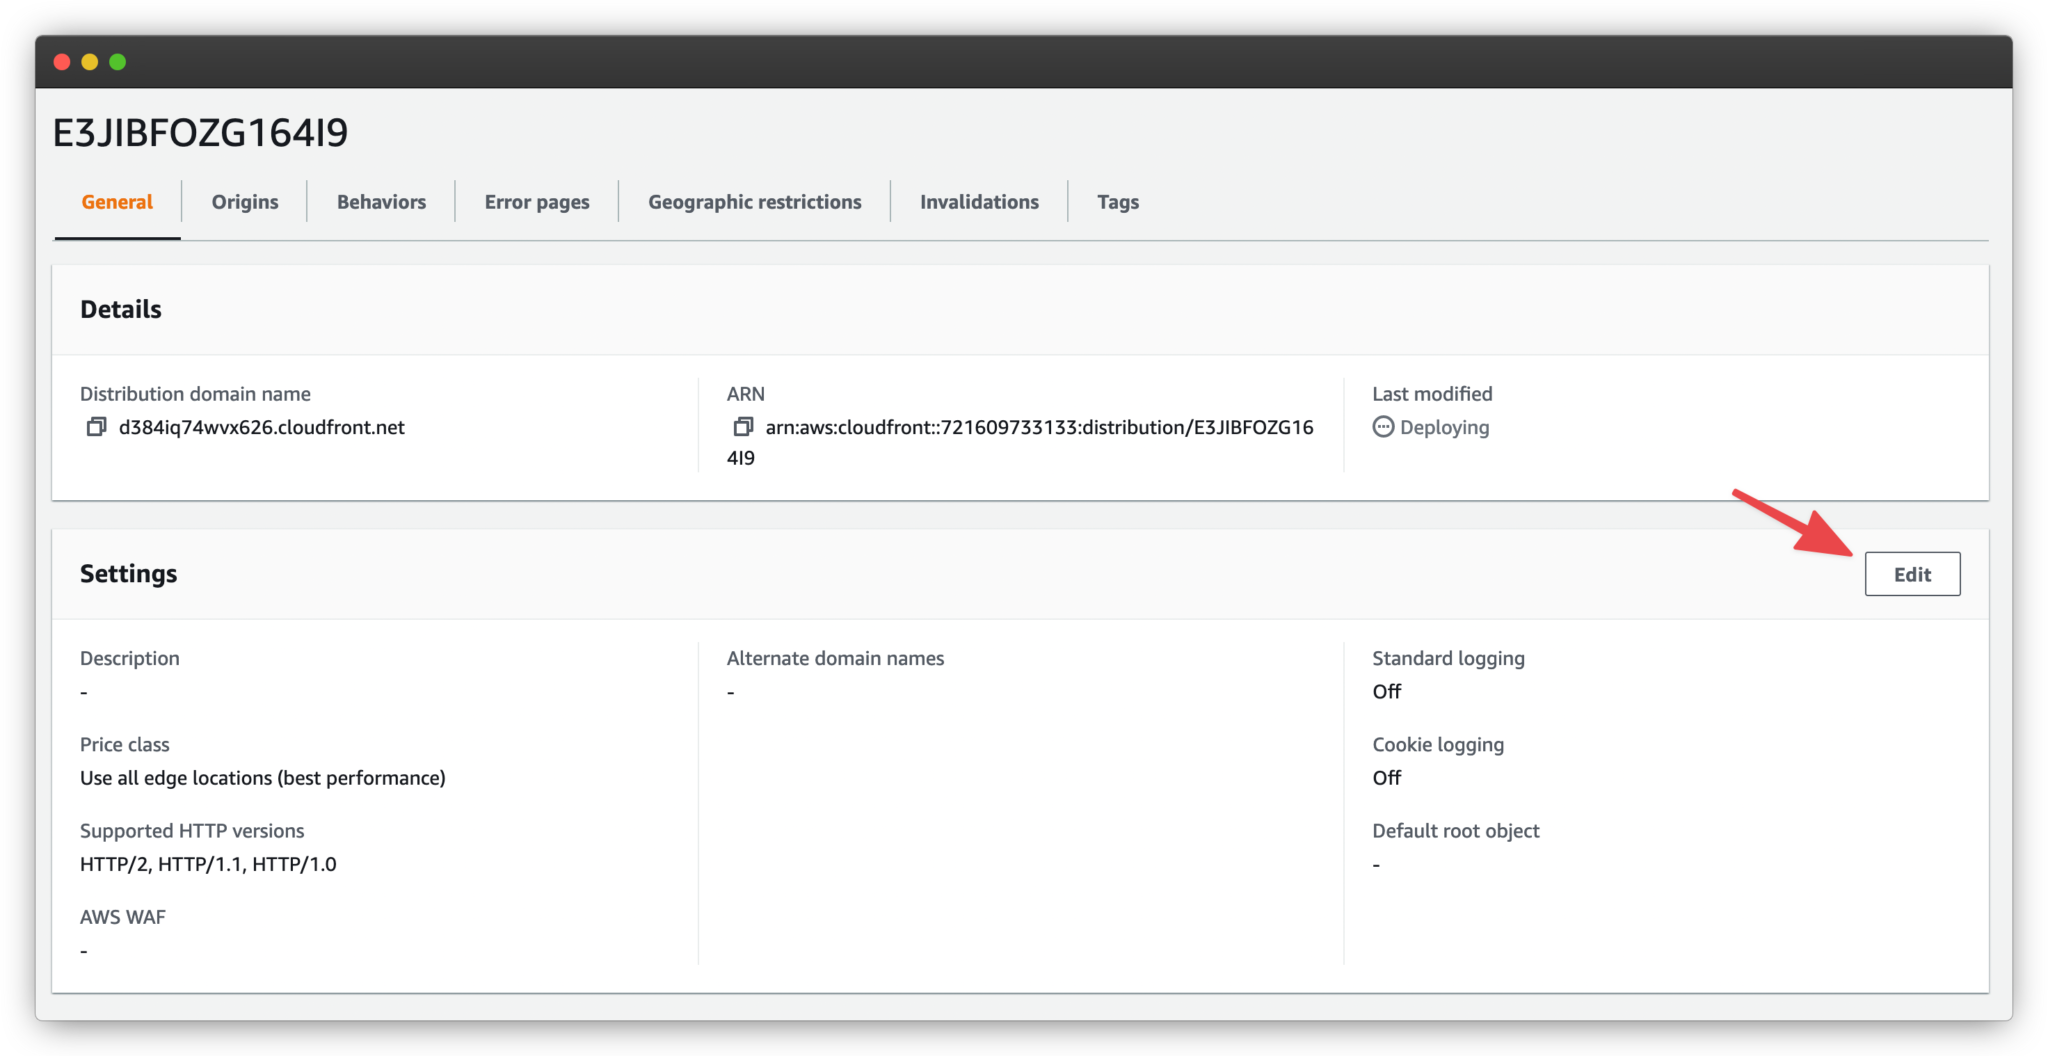2048x1056 pixels.
Task: Click the copy icon next to d384iq74wvx626.cloudfront.net
Action: pos(97,427)
